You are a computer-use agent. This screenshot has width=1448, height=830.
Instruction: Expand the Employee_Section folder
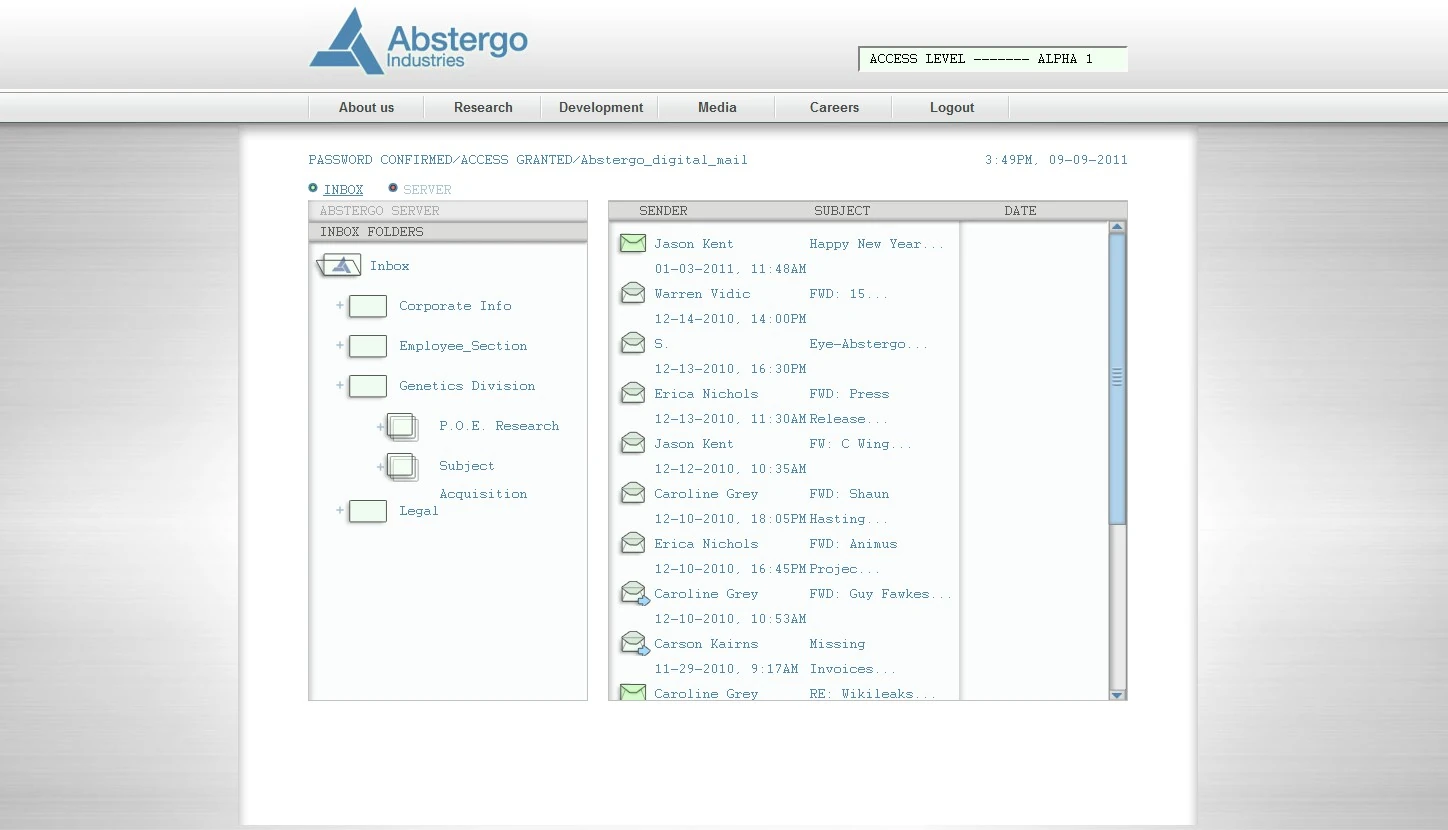click(x=340, y=345)
